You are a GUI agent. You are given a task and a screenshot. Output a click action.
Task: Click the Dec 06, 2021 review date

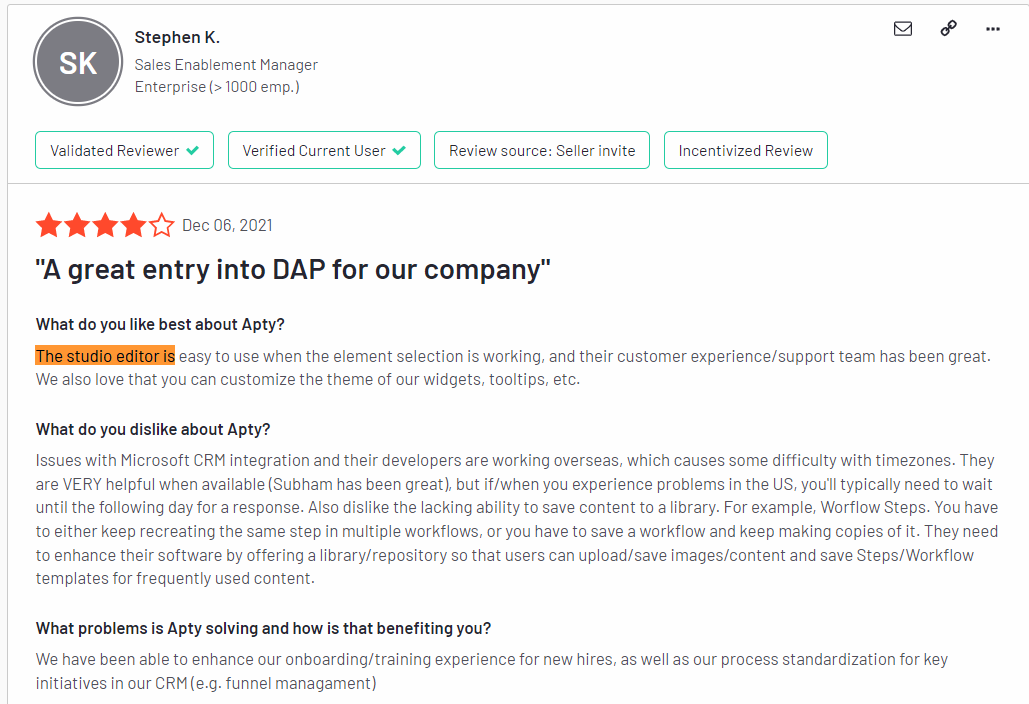tap(227, 225)
